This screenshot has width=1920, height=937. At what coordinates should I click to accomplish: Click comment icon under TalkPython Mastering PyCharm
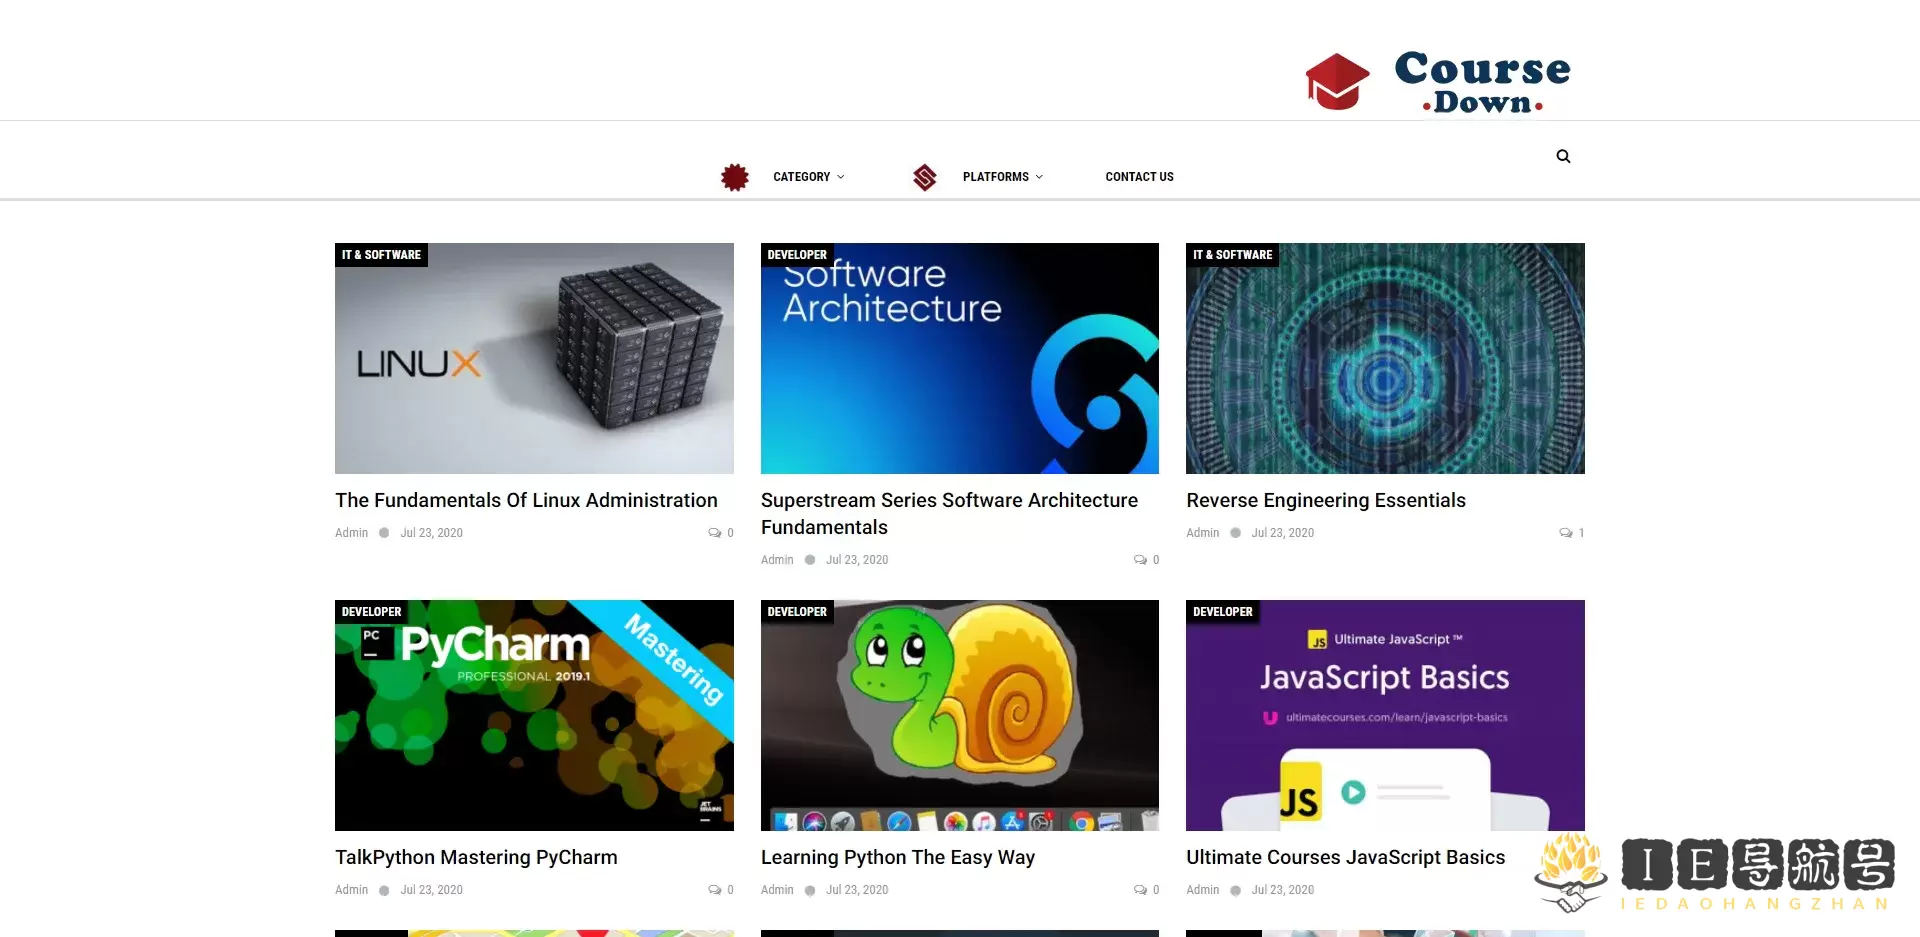click(x=714, y=890)
